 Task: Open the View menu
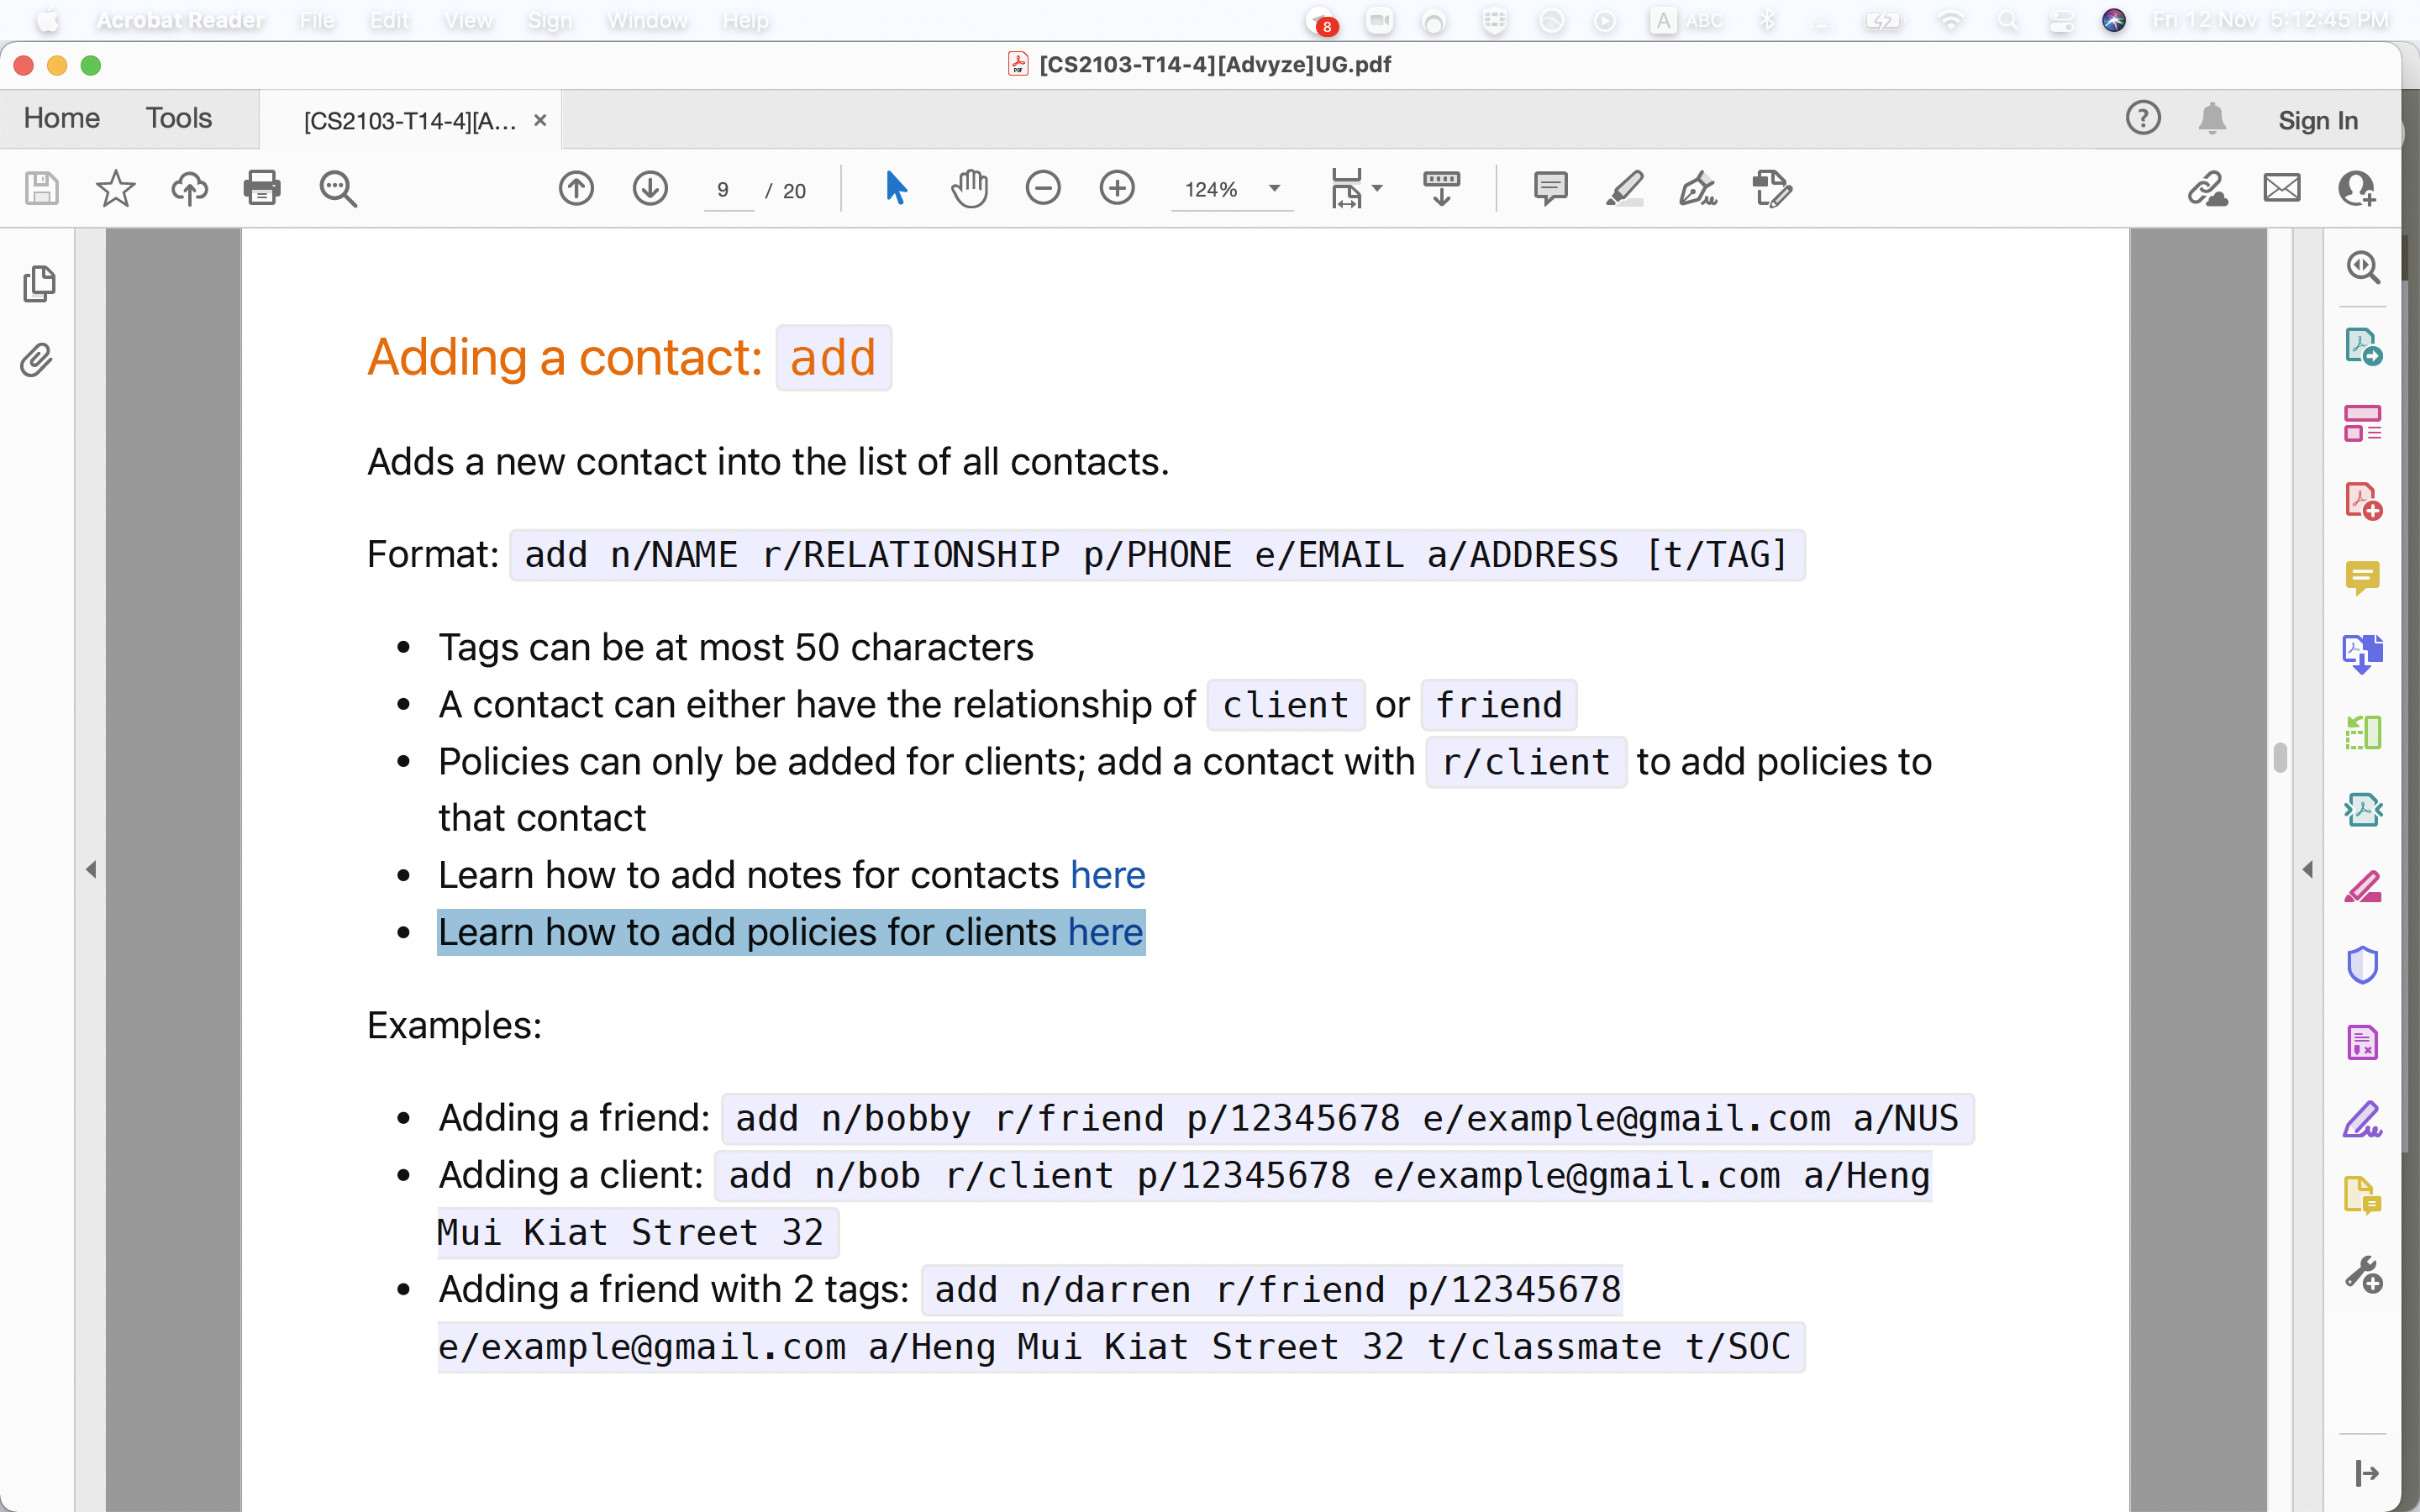pos(468,20)
